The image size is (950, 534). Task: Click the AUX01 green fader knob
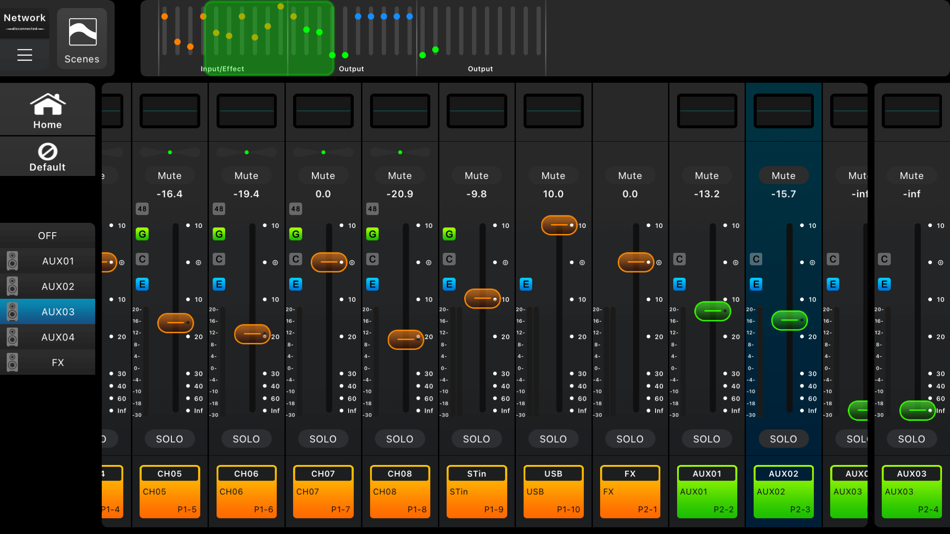point(712,312)
